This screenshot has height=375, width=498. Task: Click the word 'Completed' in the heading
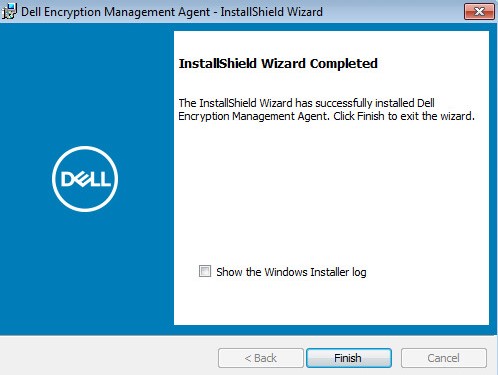(x=344, y=63)
